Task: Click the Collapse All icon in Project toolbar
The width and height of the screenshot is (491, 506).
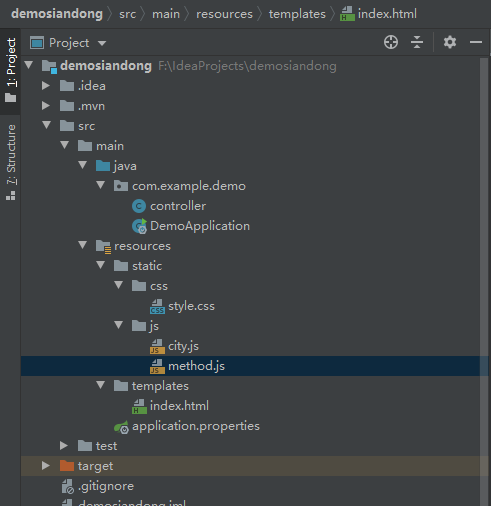Action: 417,42
